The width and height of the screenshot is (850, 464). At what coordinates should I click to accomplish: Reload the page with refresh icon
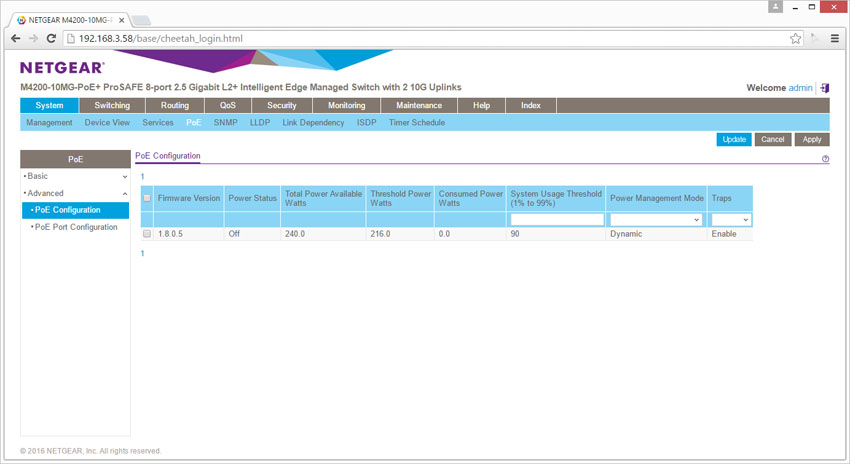click(51, 38)
